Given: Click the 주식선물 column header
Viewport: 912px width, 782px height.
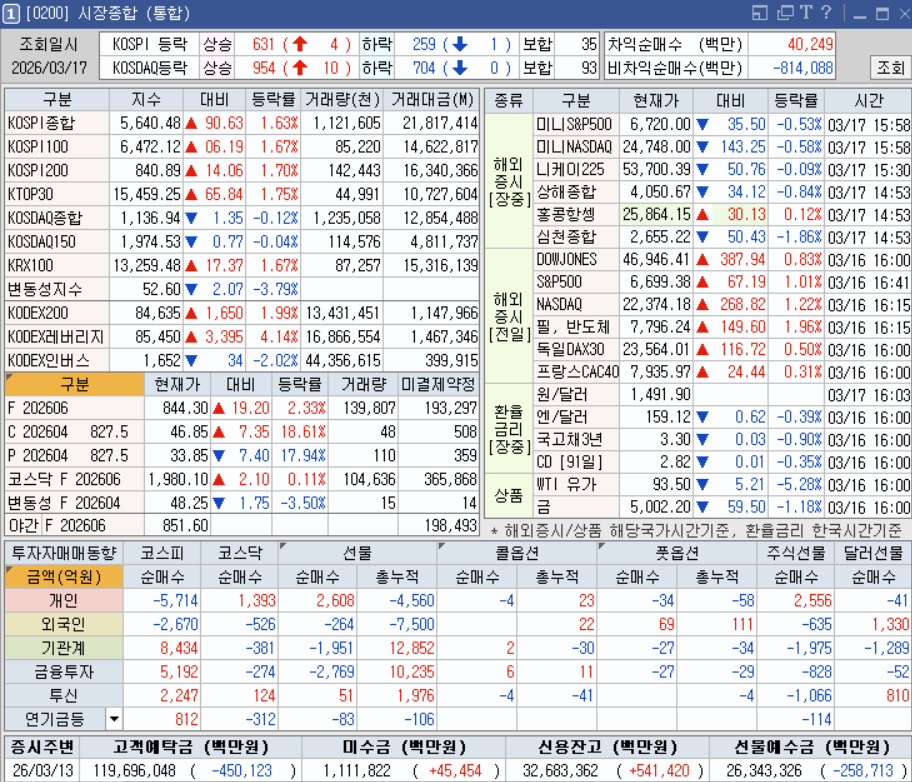Looking at the screenshot, I should pyautogui.click(x=795, y=553).
